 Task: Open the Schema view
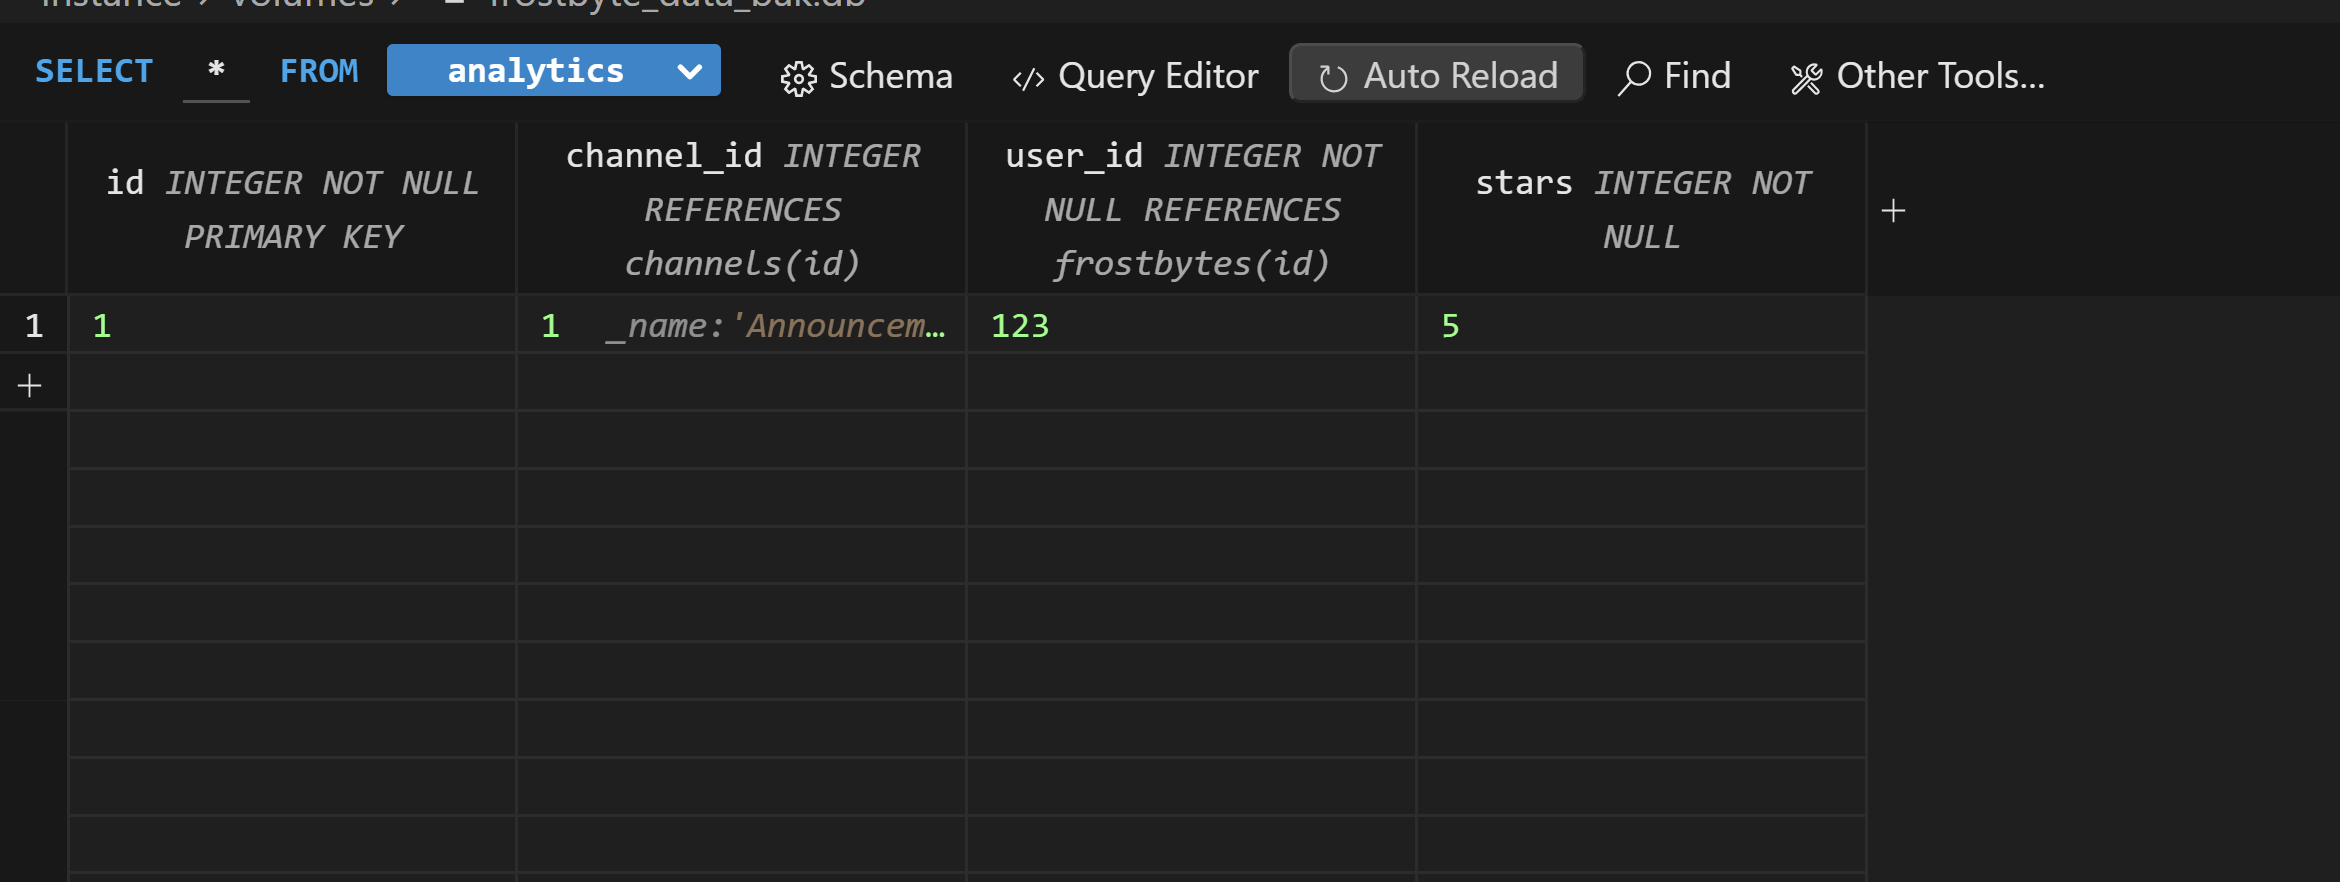pos(890,76)
